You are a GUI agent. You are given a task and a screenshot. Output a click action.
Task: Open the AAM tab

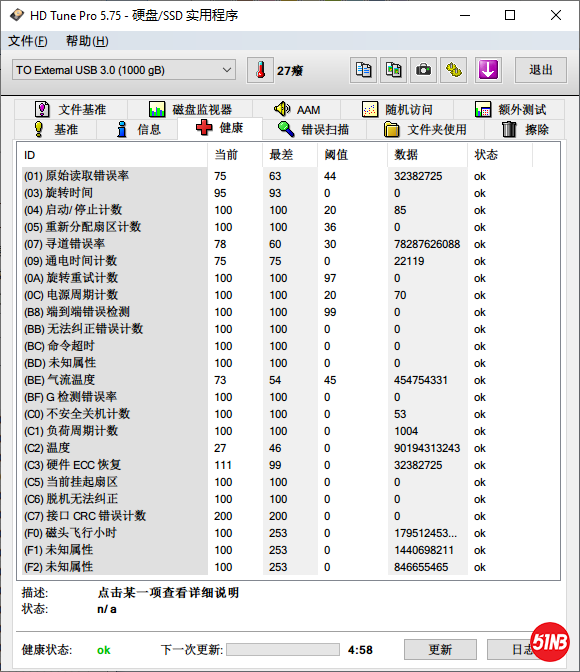(297, 110)
